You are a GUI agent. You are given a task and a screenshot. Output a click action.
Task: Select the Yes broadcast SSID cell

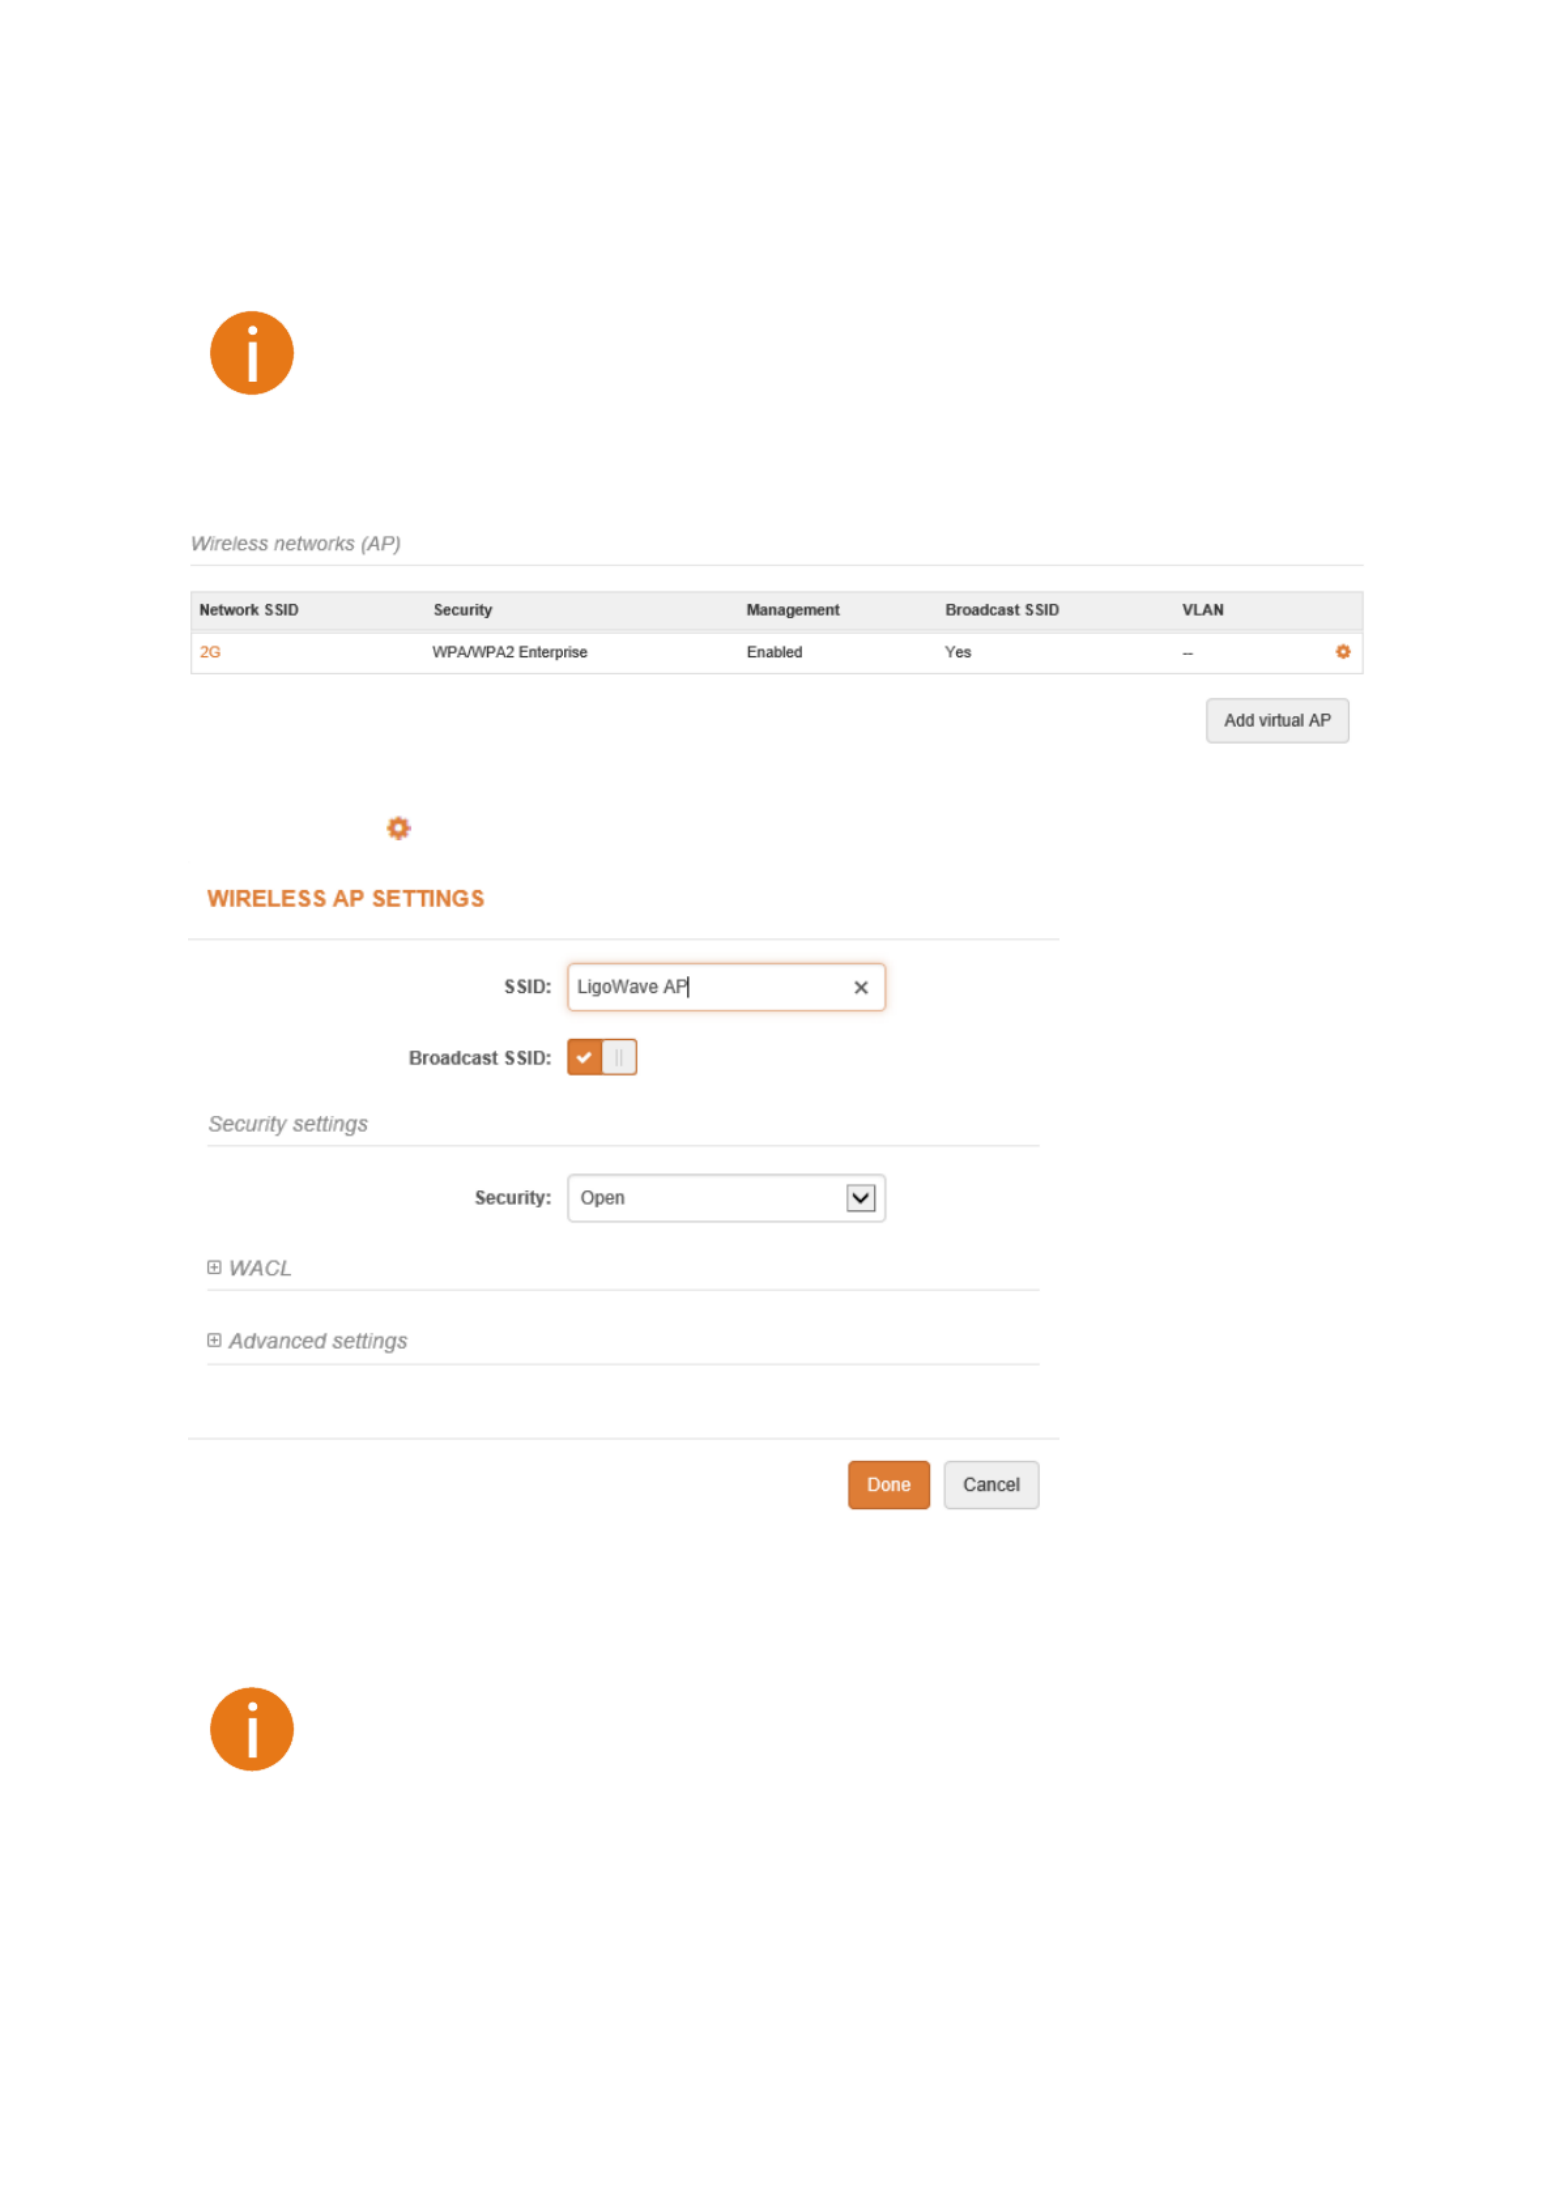pyautogui.click(x=957, y=652)
